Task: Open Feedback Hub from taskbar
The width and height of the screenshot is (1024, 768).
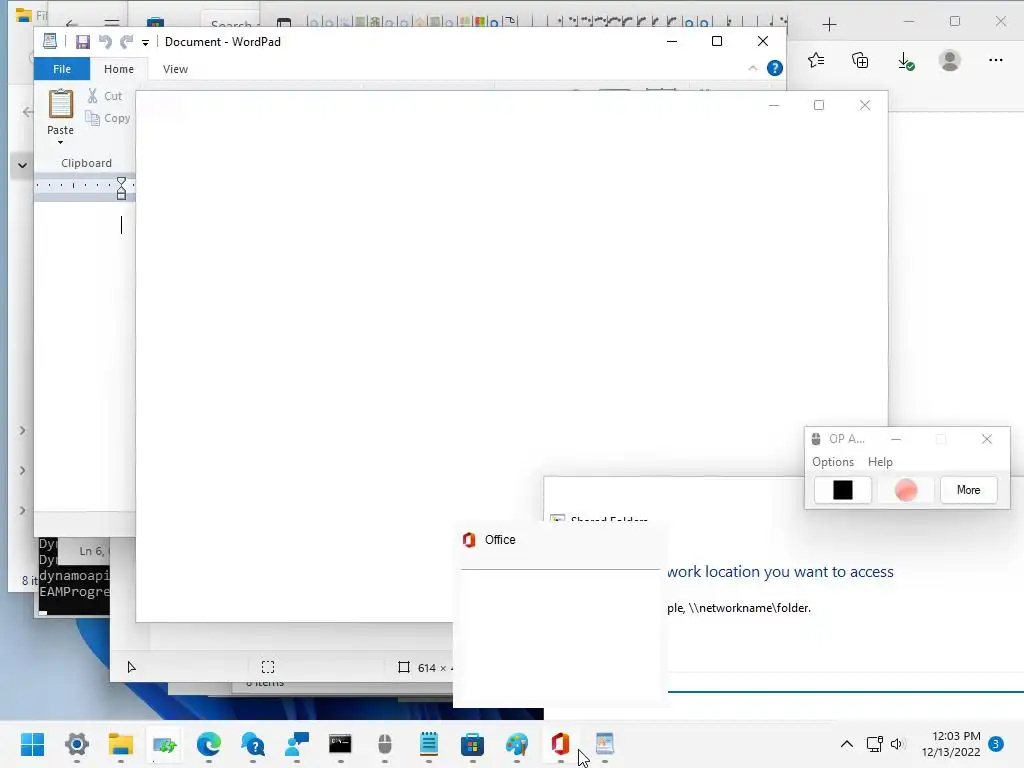Action: 296,744
